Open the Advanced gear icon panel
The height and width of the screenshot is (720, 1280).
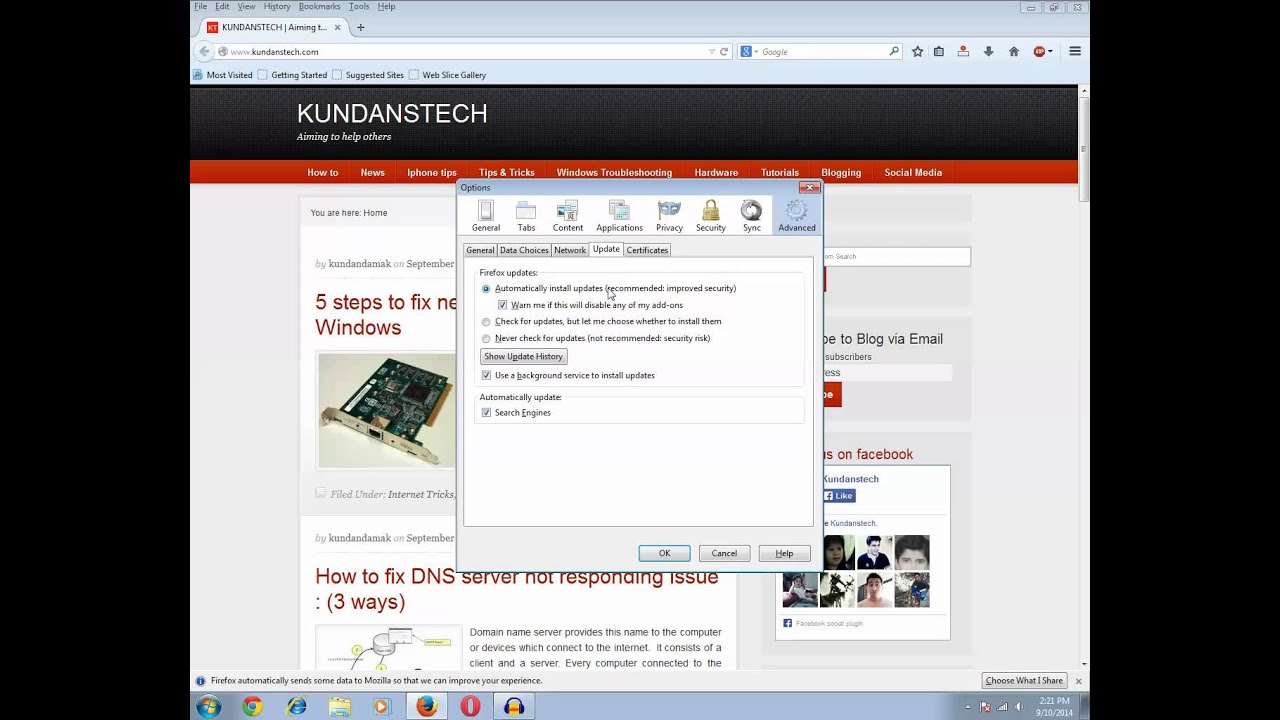[x=797, y=216]
